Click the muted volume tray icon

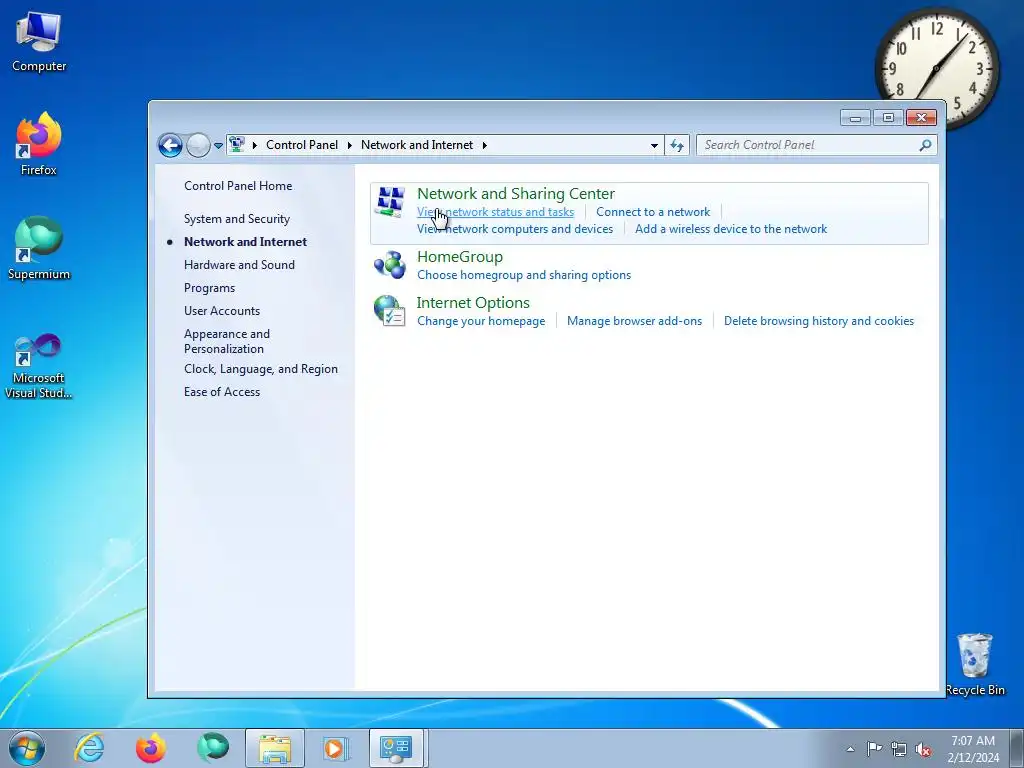923,749
